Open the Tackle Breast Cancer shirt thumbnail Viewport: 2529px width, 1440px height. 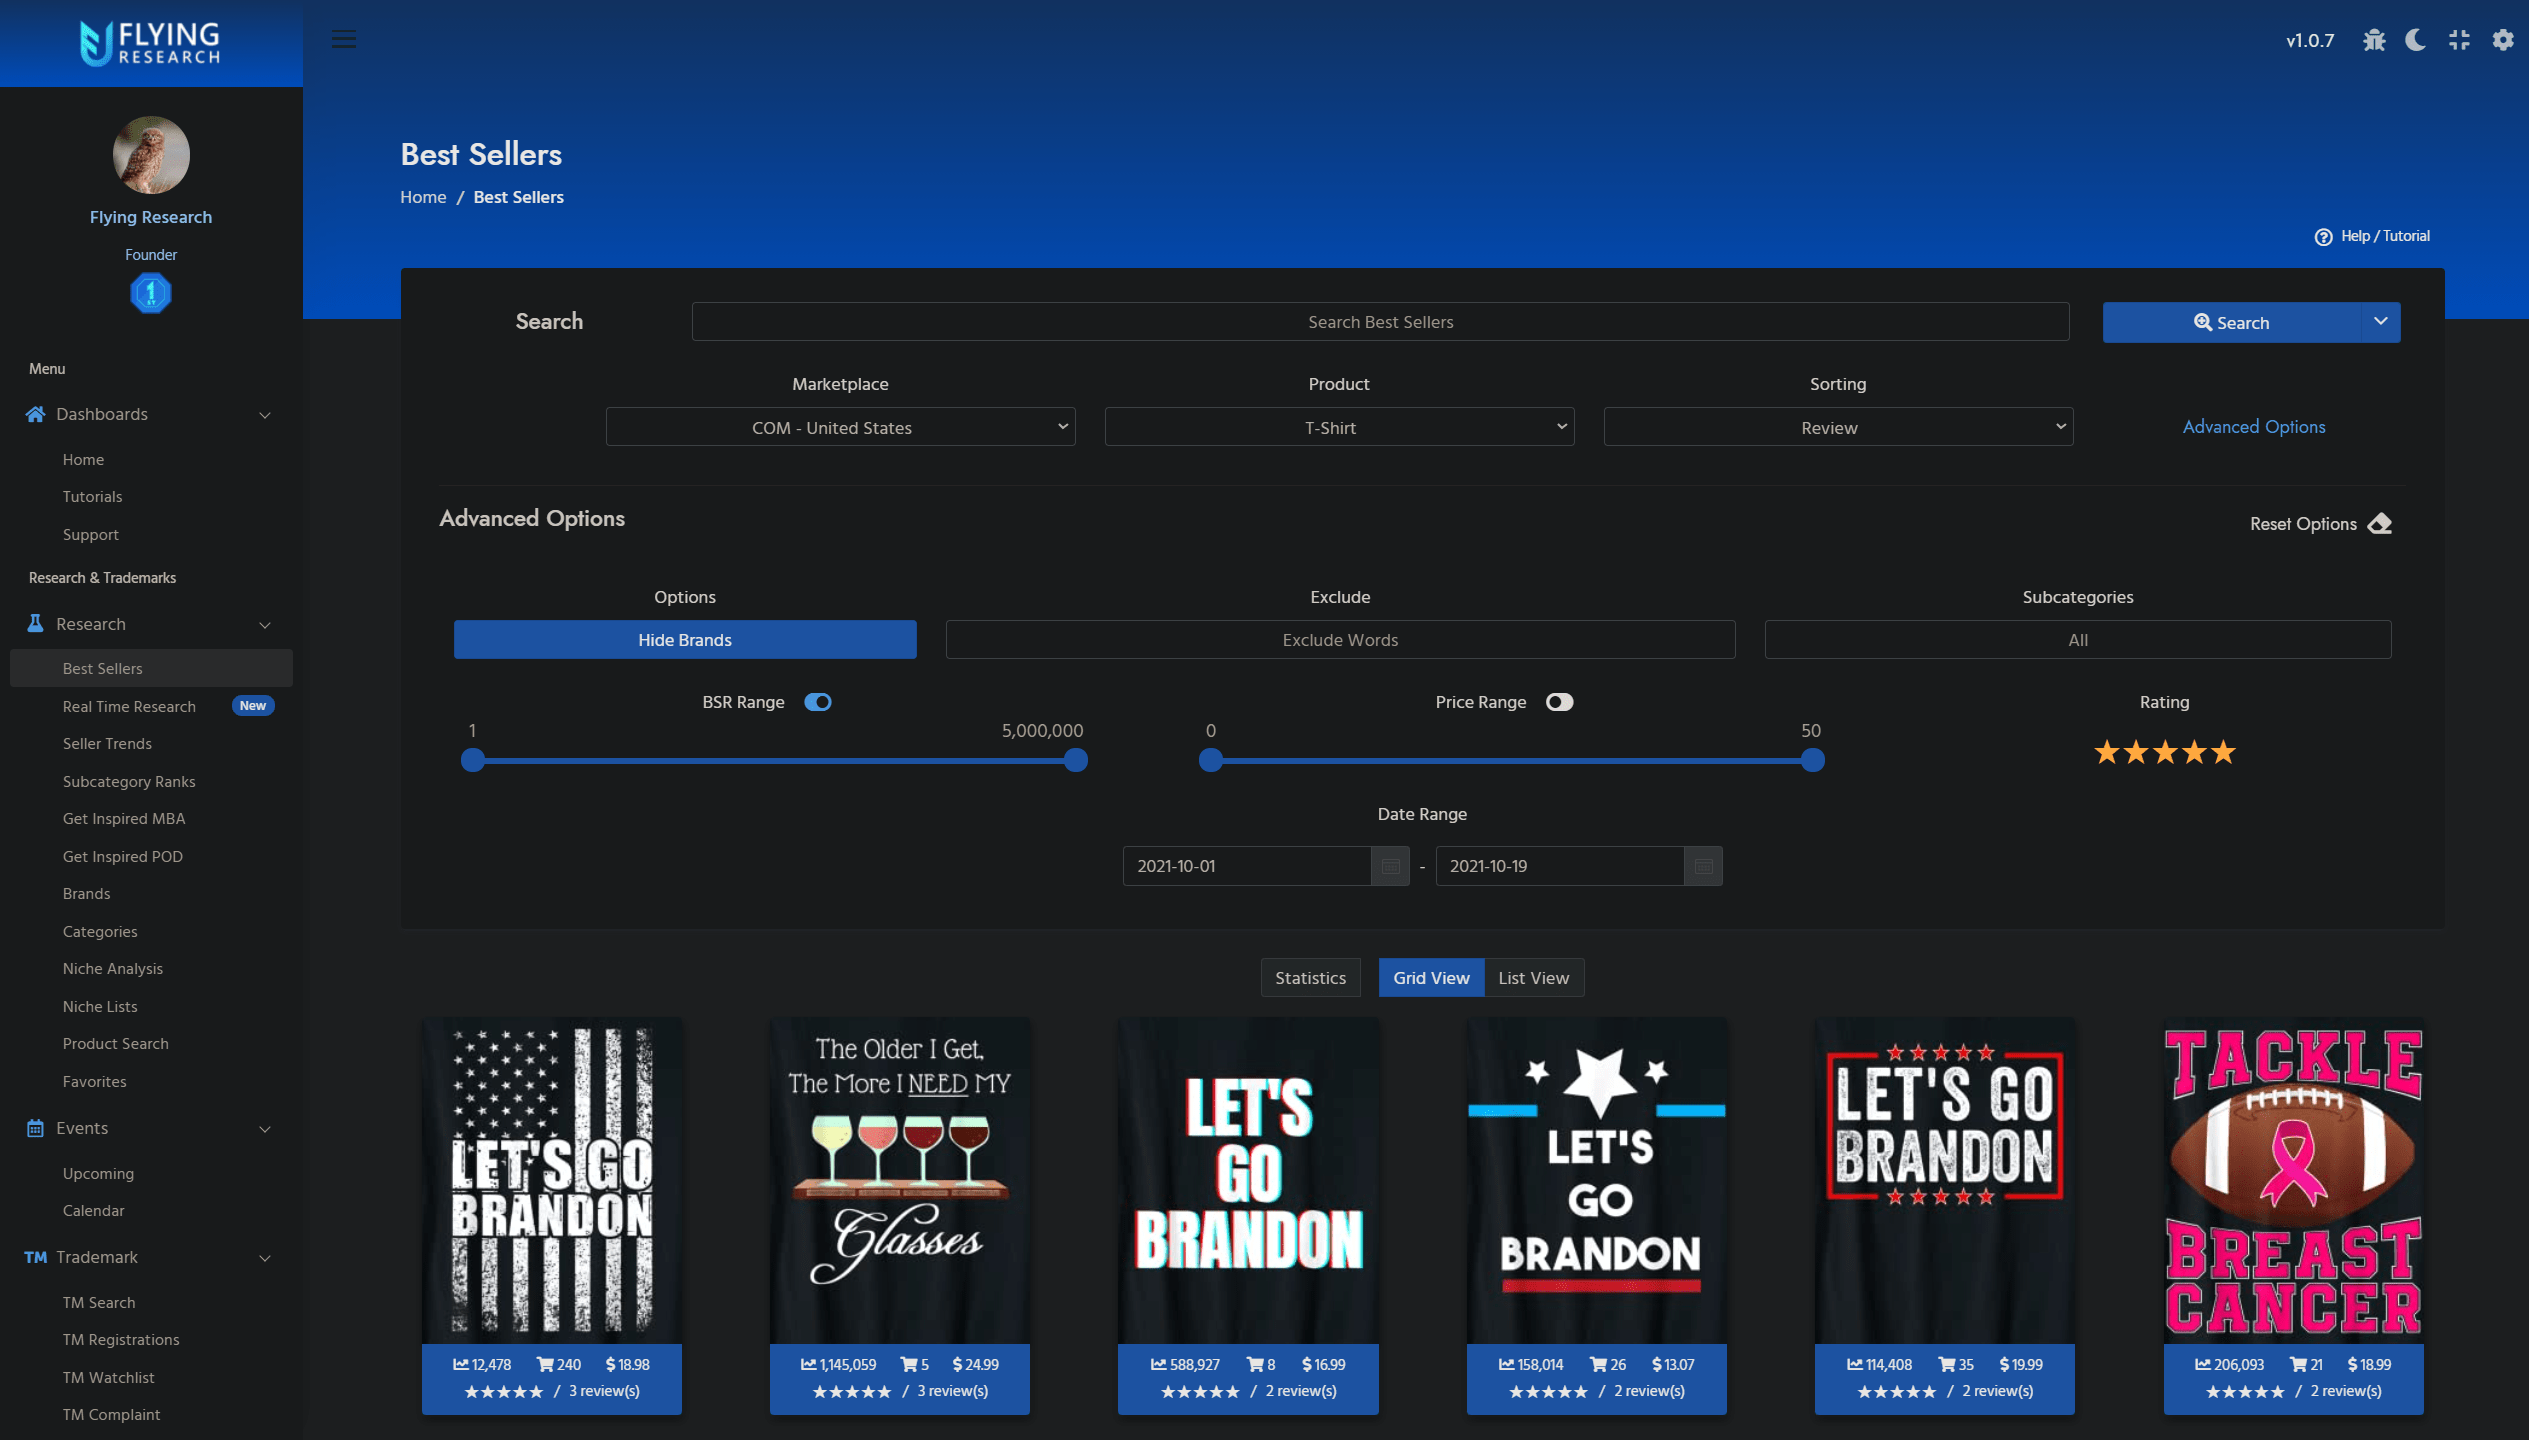(x=2294, y=1181)
